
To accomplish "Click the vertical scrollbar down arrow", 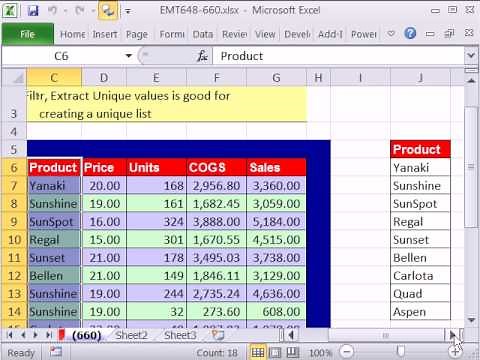I will pos(471,320).
